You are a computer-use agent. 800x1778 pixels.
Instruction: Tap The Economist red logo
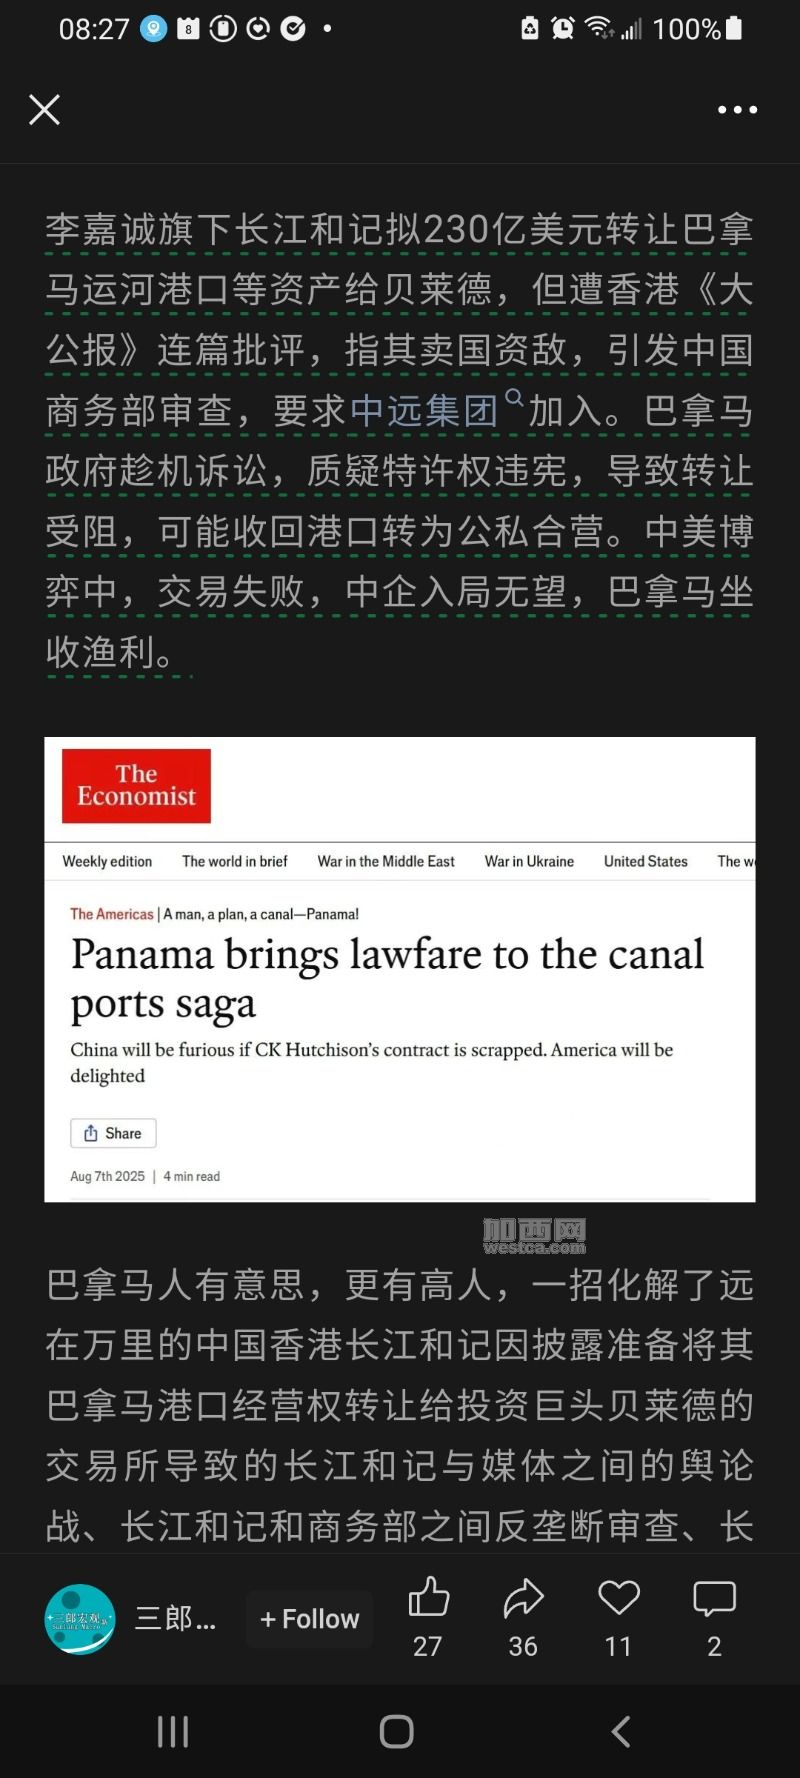pyautogui.click(x=136, y=786)
